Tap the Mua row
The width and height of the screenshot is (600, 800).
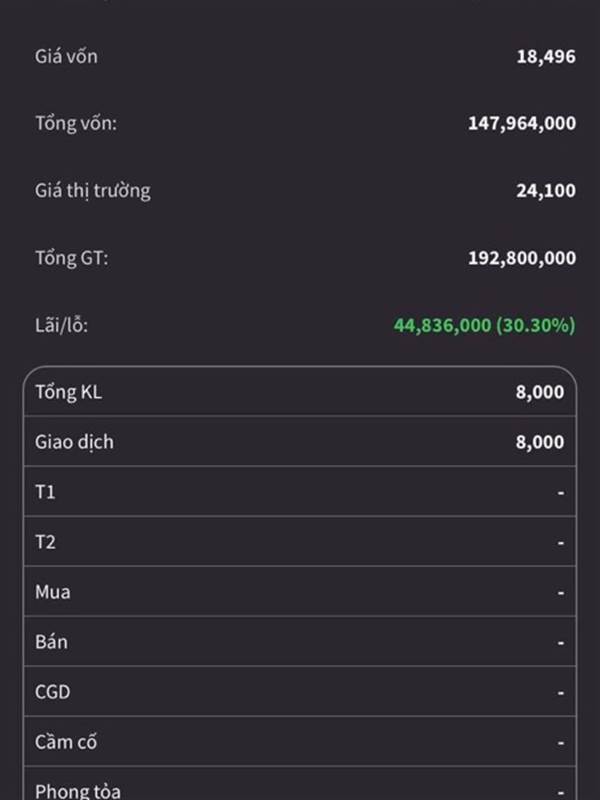pyautogui.click(x=300, y=591)
